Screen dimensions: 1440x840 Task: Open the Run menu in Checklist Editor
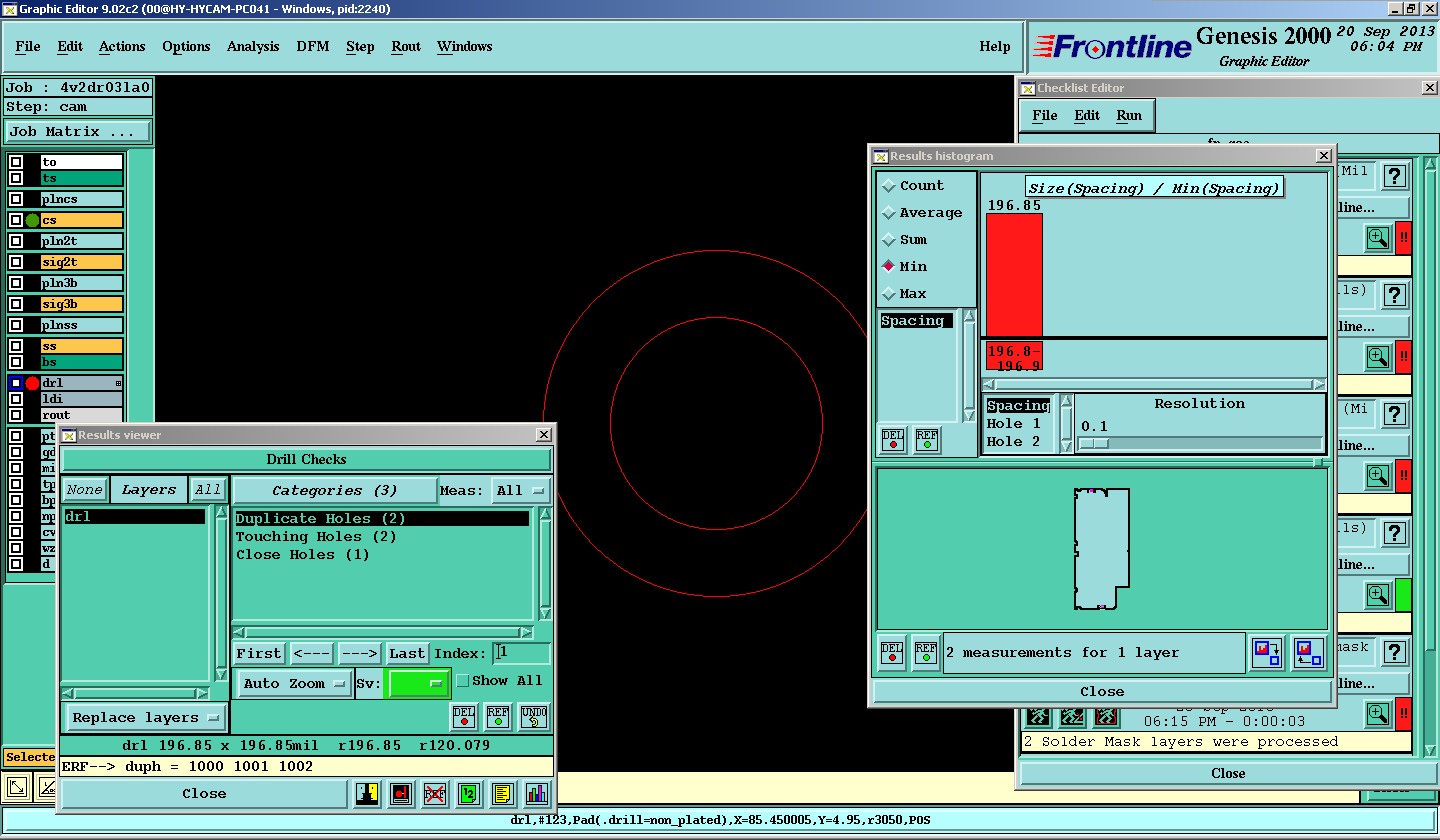click(1128, 116)
